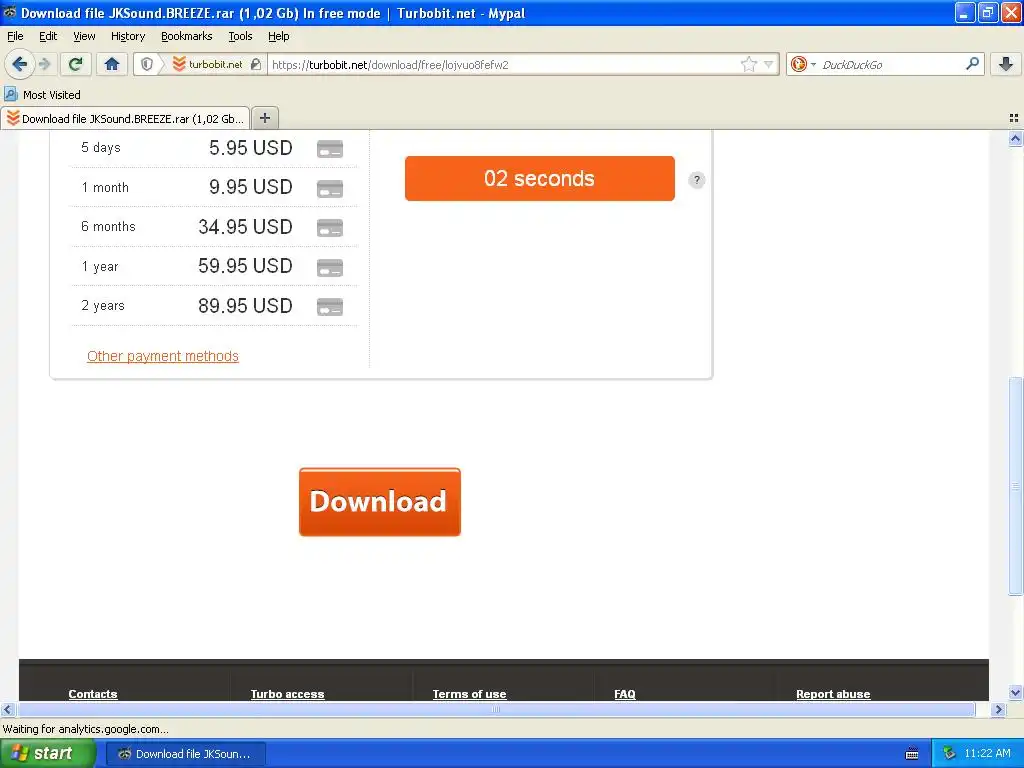This screenshot has width=1024, height=768.
Task: Select the 59.95 USD price
Action: point(246,266)
